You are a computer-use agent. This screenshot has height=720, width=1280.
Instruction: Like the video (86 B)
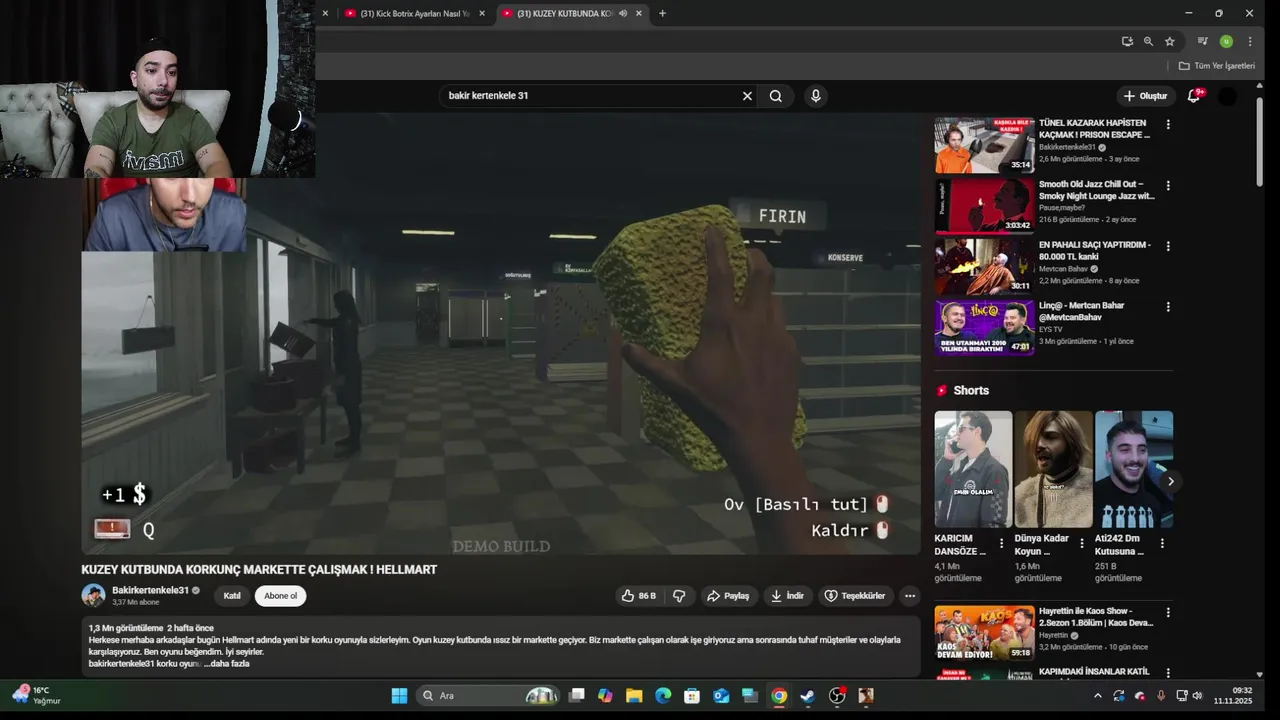tap(638, 596)
